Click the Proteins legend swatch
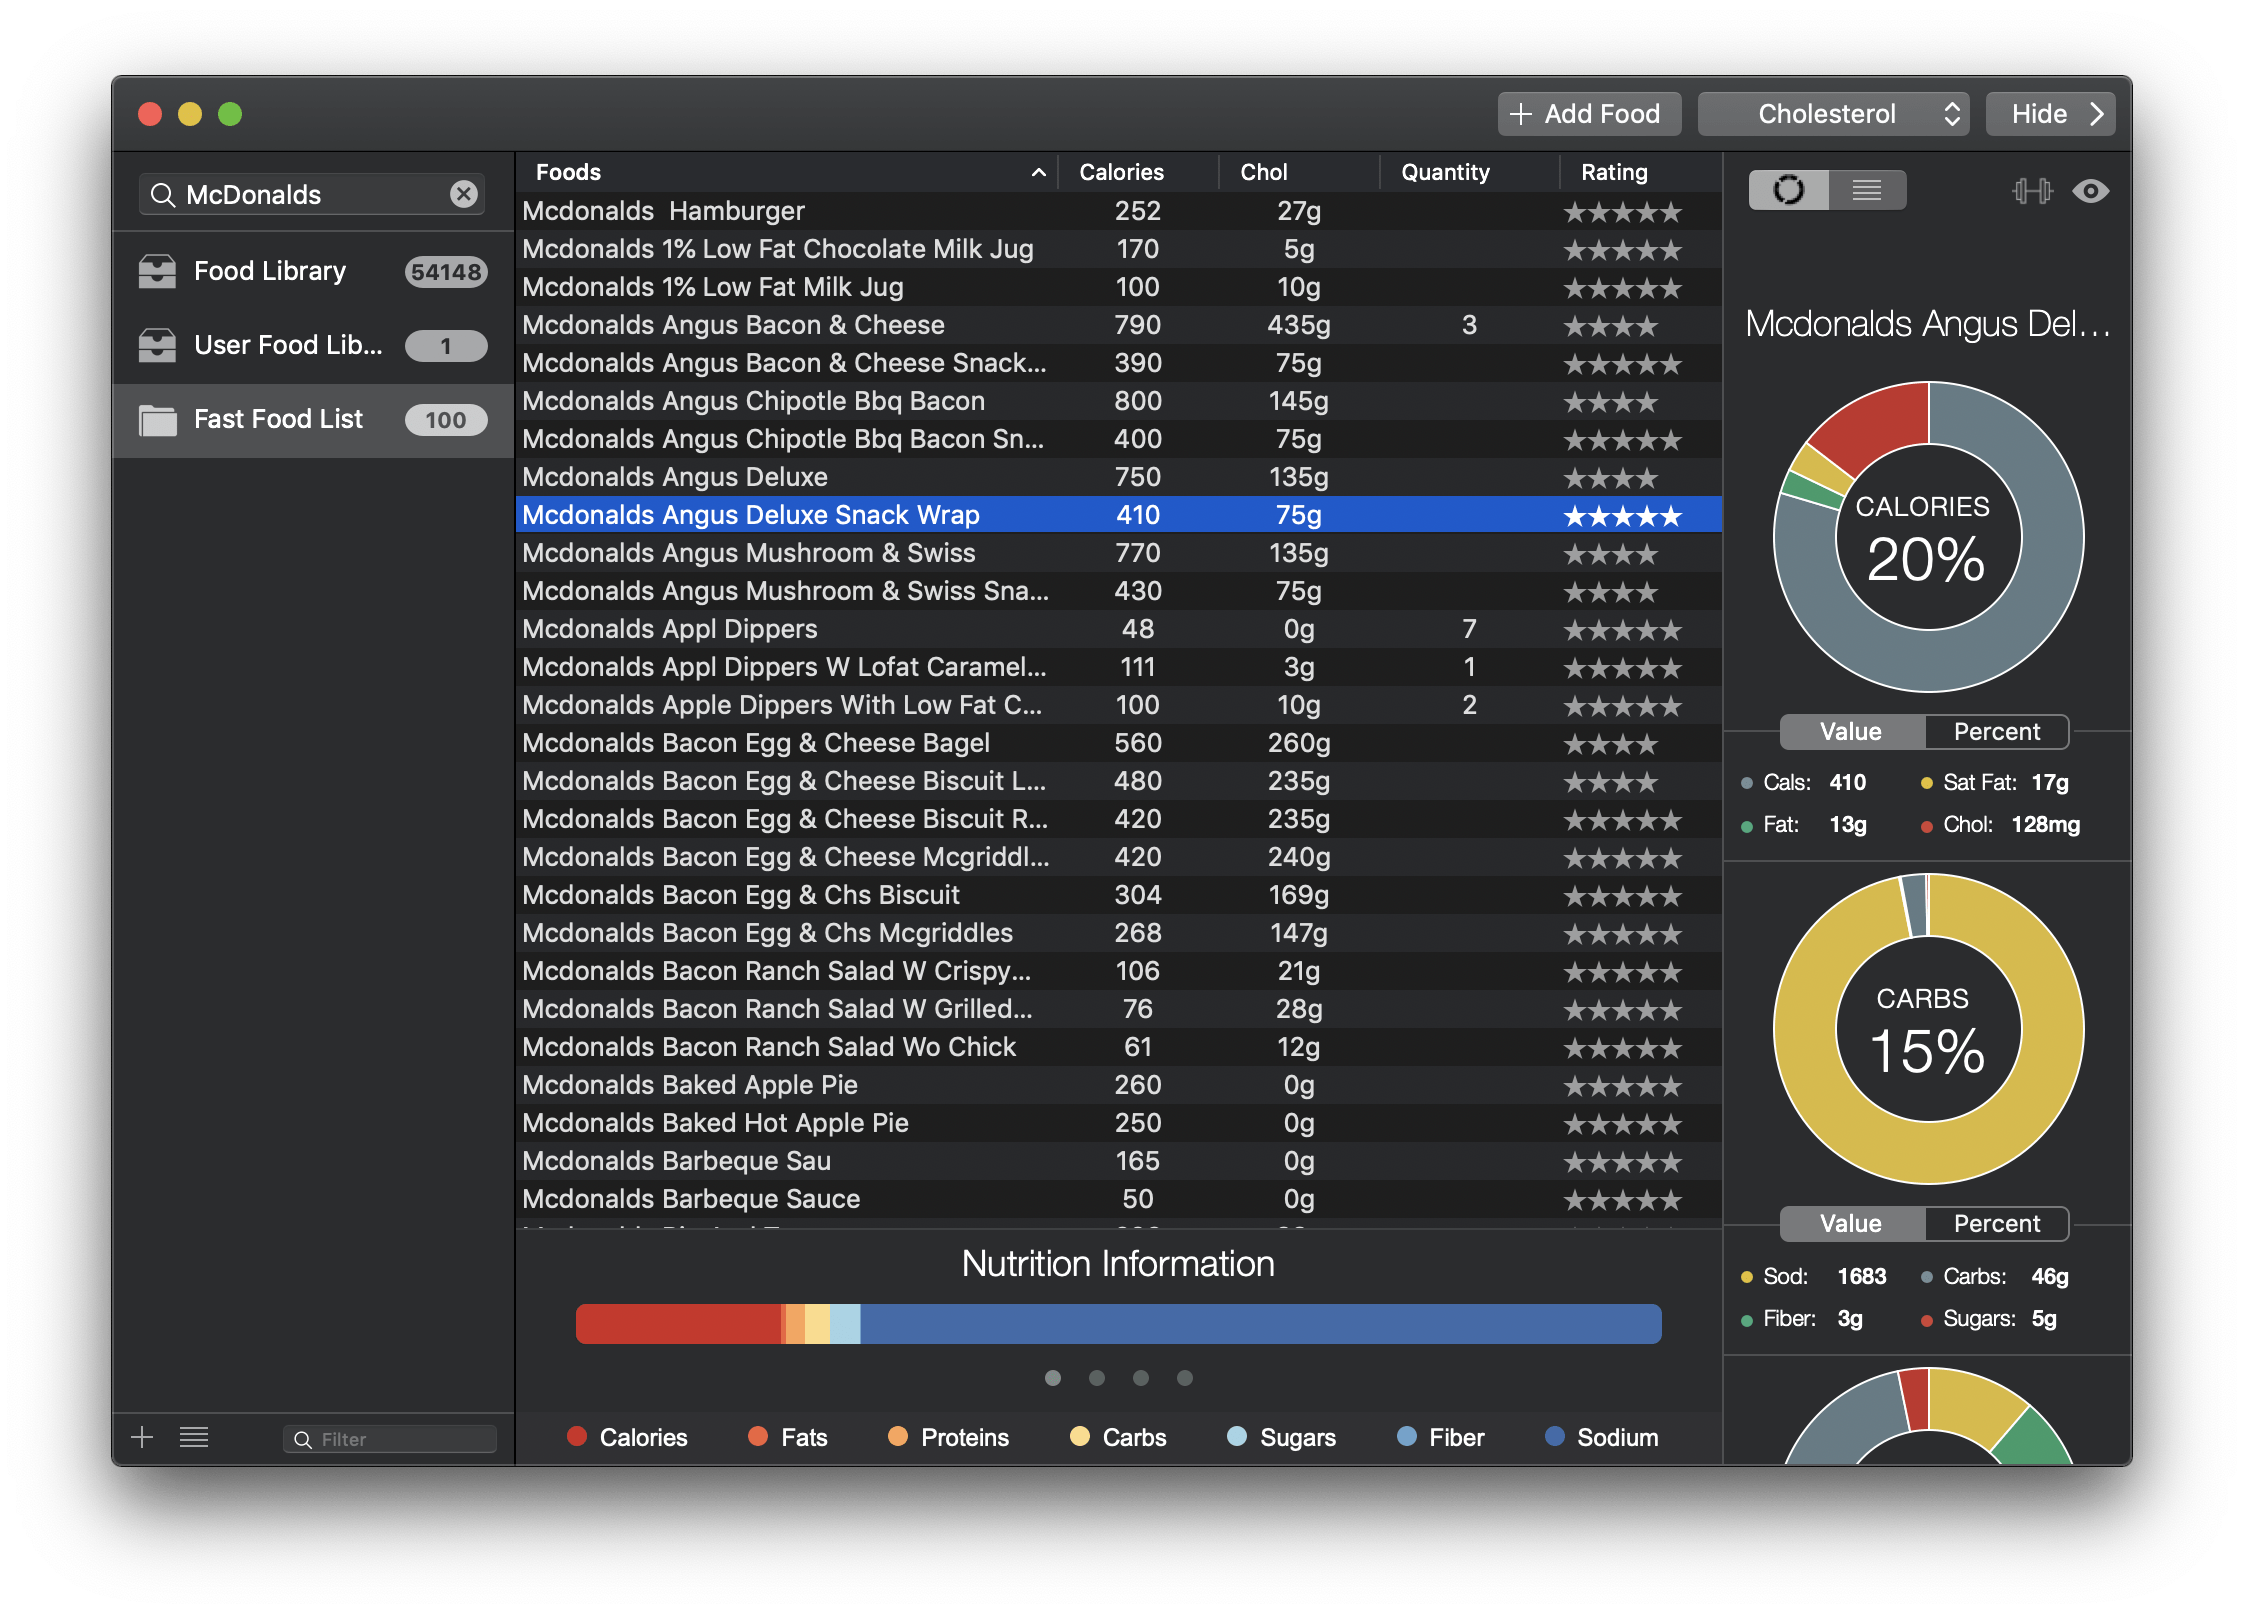 [898, 1437]
